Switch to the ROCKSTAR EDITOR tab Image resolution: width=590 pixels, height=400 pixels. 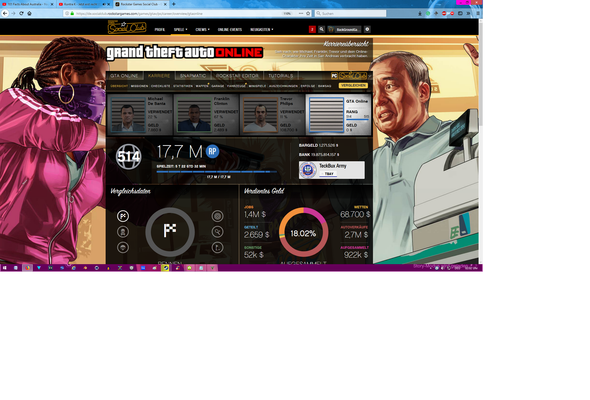237,76
